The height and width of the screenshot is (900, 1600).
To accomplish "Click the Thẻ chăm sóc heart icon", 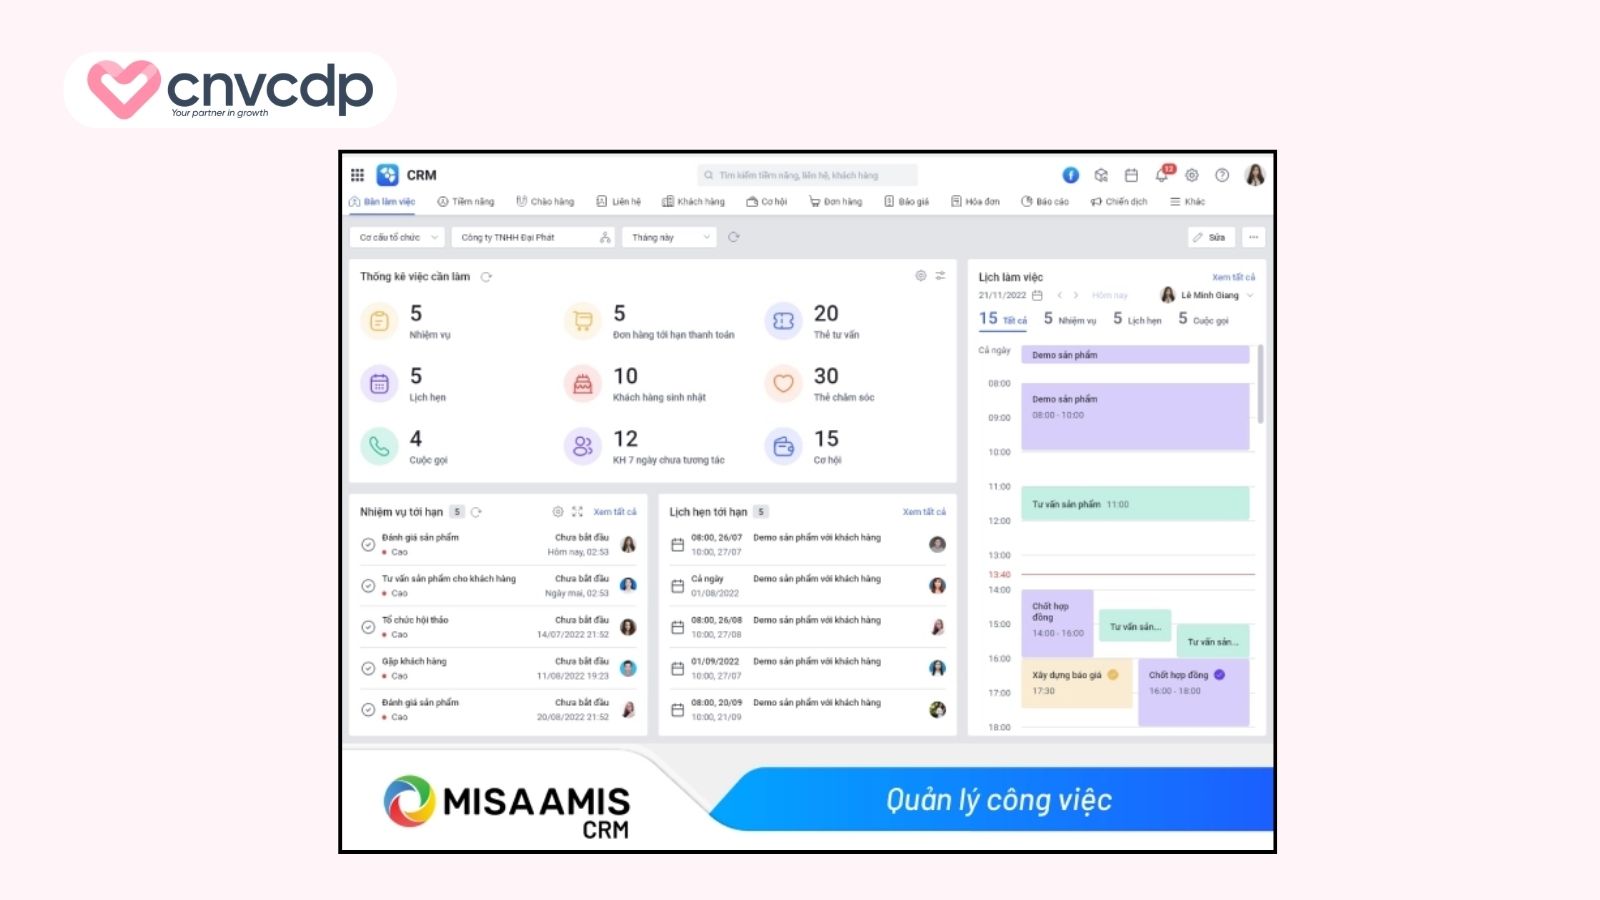I will tap(784, 384).
